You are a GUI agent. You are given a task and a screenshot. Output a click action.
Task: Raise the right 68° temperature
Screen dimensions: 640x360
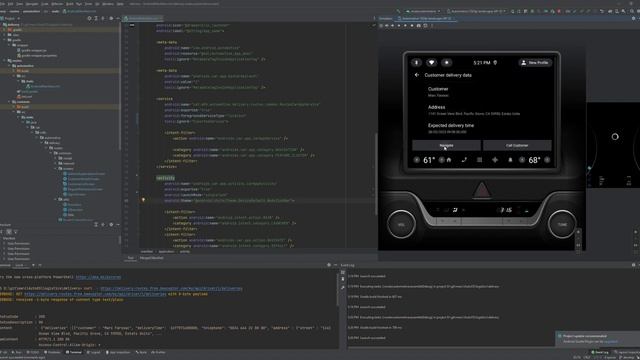click(x=547, y=160)
